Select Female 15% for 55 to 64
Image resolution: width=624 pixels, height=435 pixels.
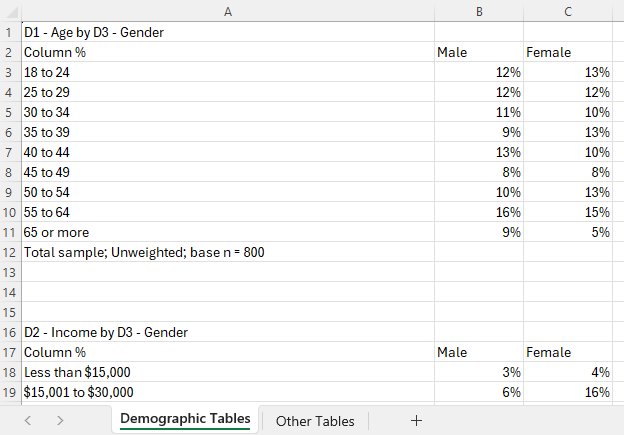[x=568, y=212]
